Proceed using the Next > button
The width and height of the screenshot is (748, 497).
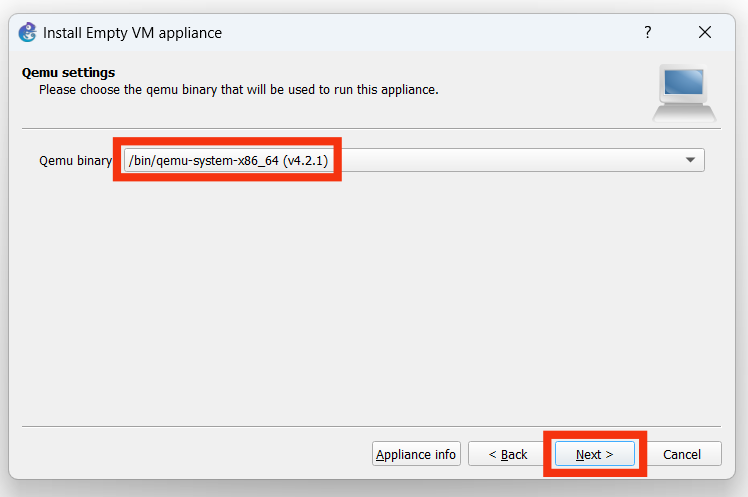point(594,454)
